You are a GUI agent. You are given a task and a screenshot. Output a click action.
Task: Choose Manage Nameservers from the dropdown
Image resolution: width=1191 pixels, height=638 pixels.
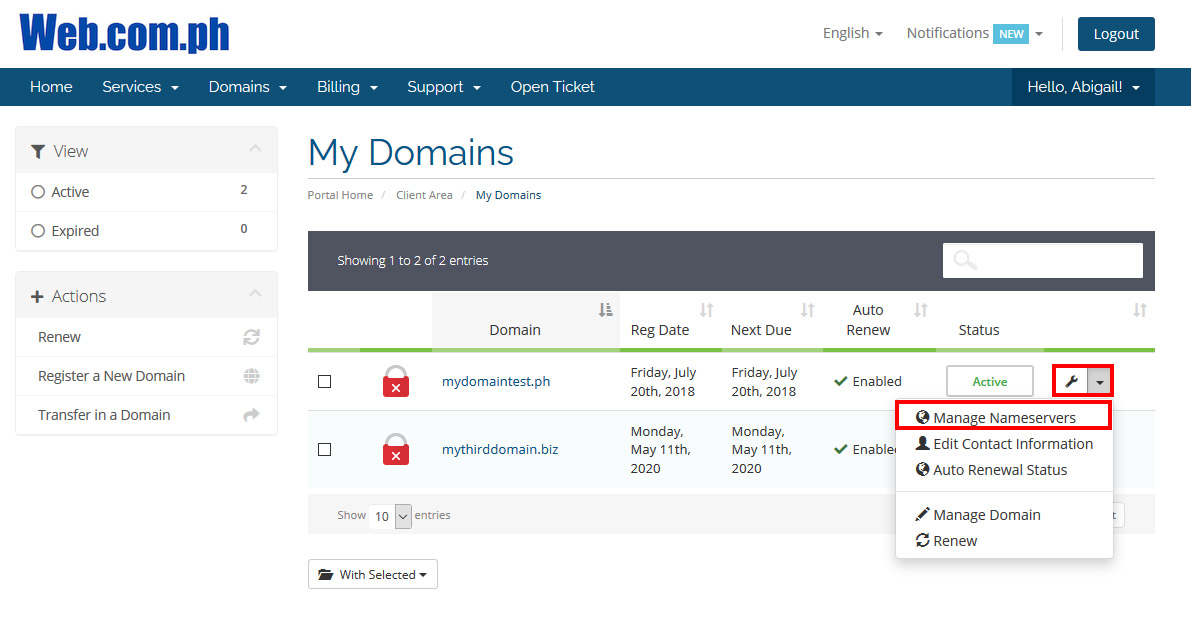(1003, 417)
